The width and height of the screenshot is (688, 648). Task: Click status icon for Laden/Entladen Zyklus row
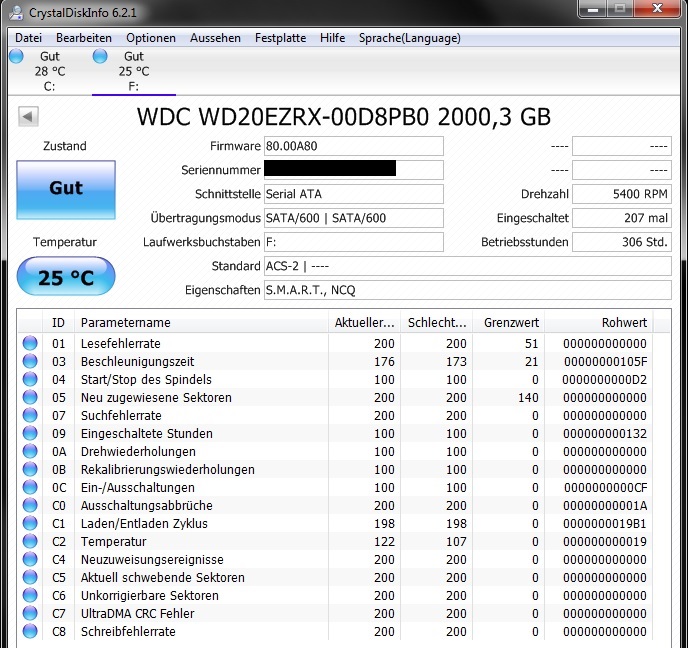[30, 523]
